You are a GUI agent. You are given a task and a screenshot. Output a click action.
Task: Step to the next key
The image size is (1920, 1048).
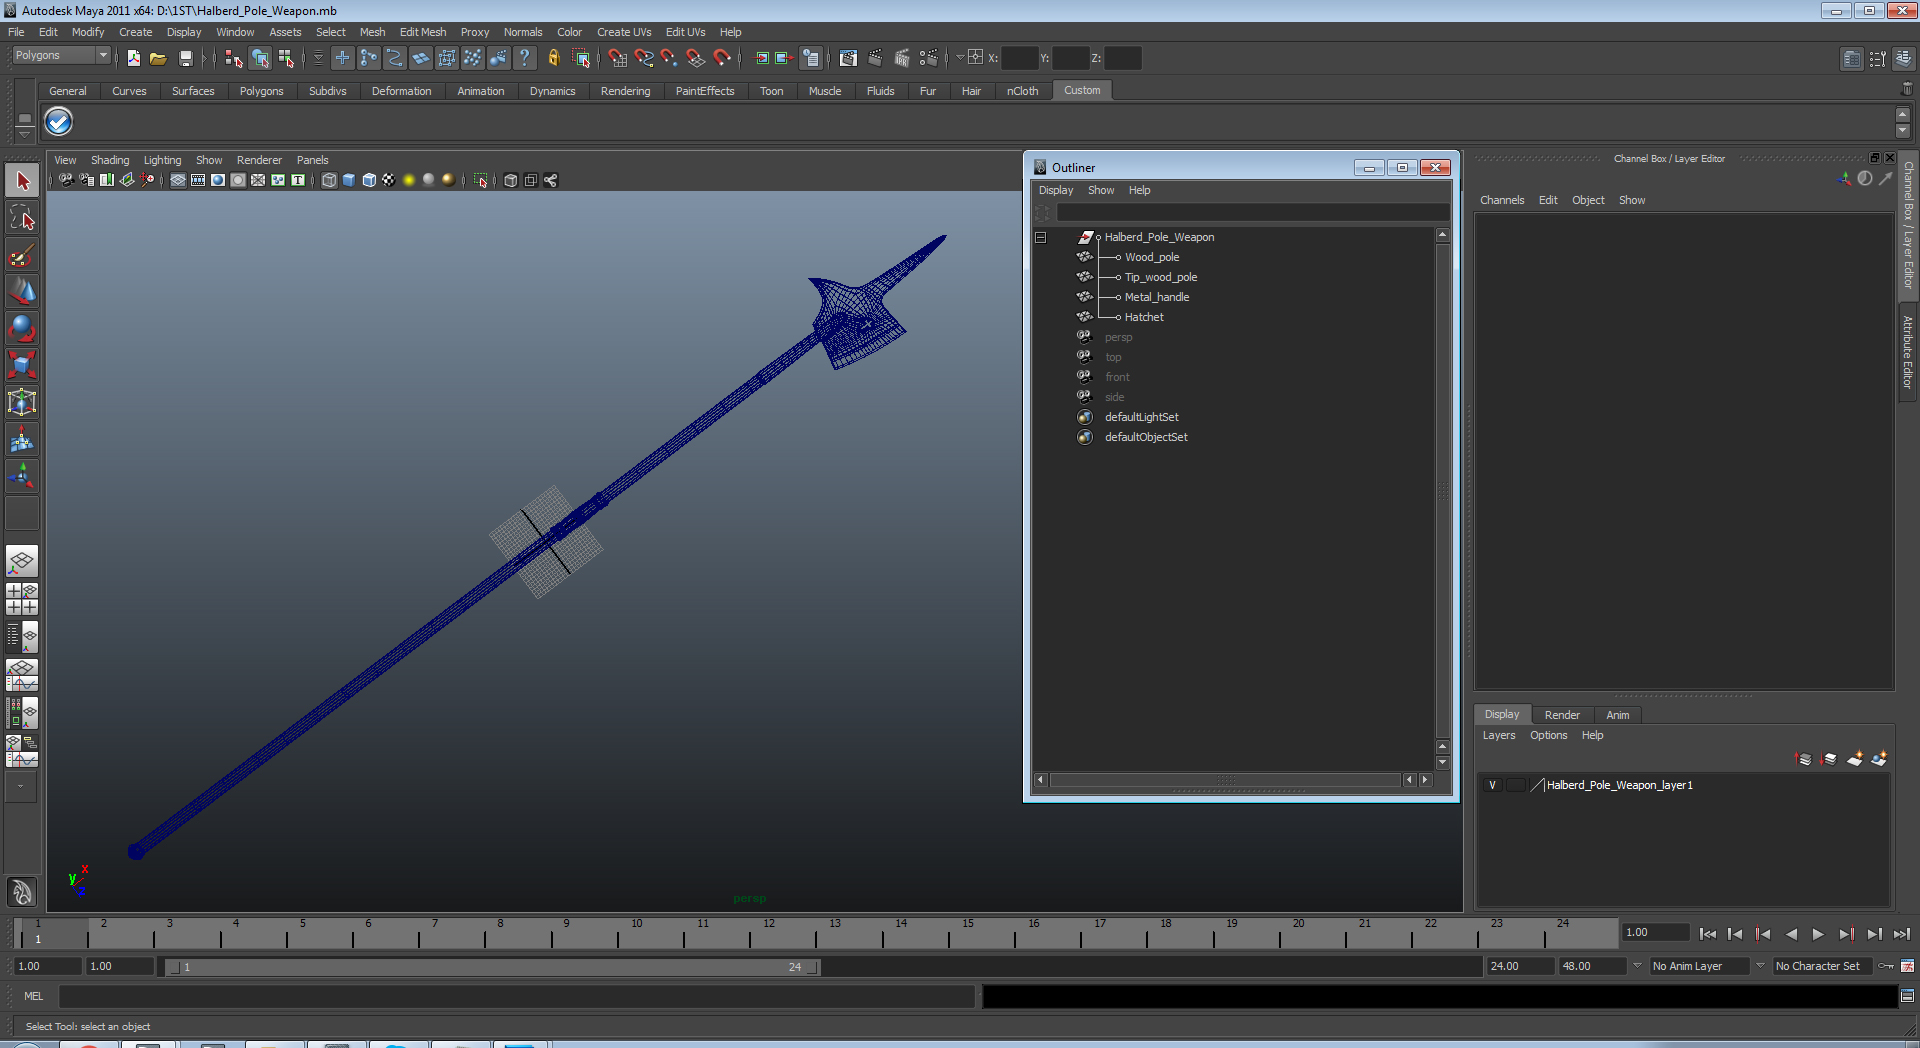1846,934
